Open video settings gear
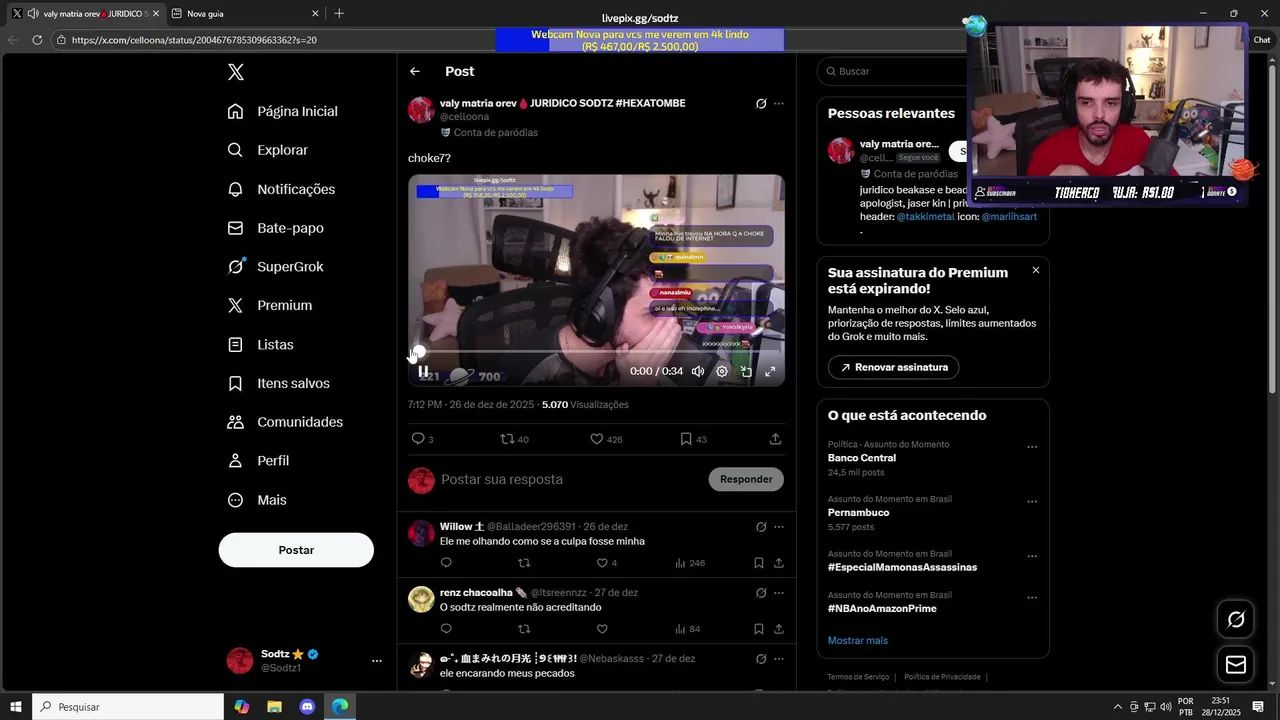 click(722, 371)
